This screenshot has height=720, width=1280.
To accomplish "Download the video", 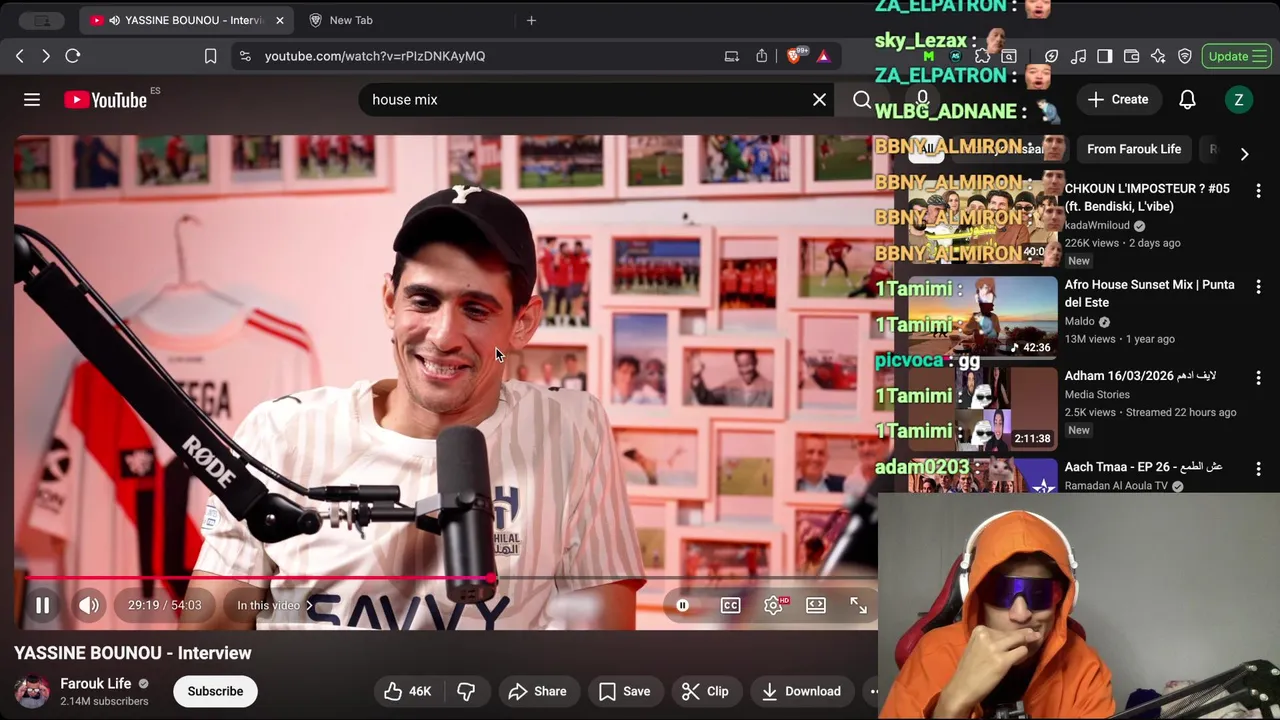I will coord(801,691).
